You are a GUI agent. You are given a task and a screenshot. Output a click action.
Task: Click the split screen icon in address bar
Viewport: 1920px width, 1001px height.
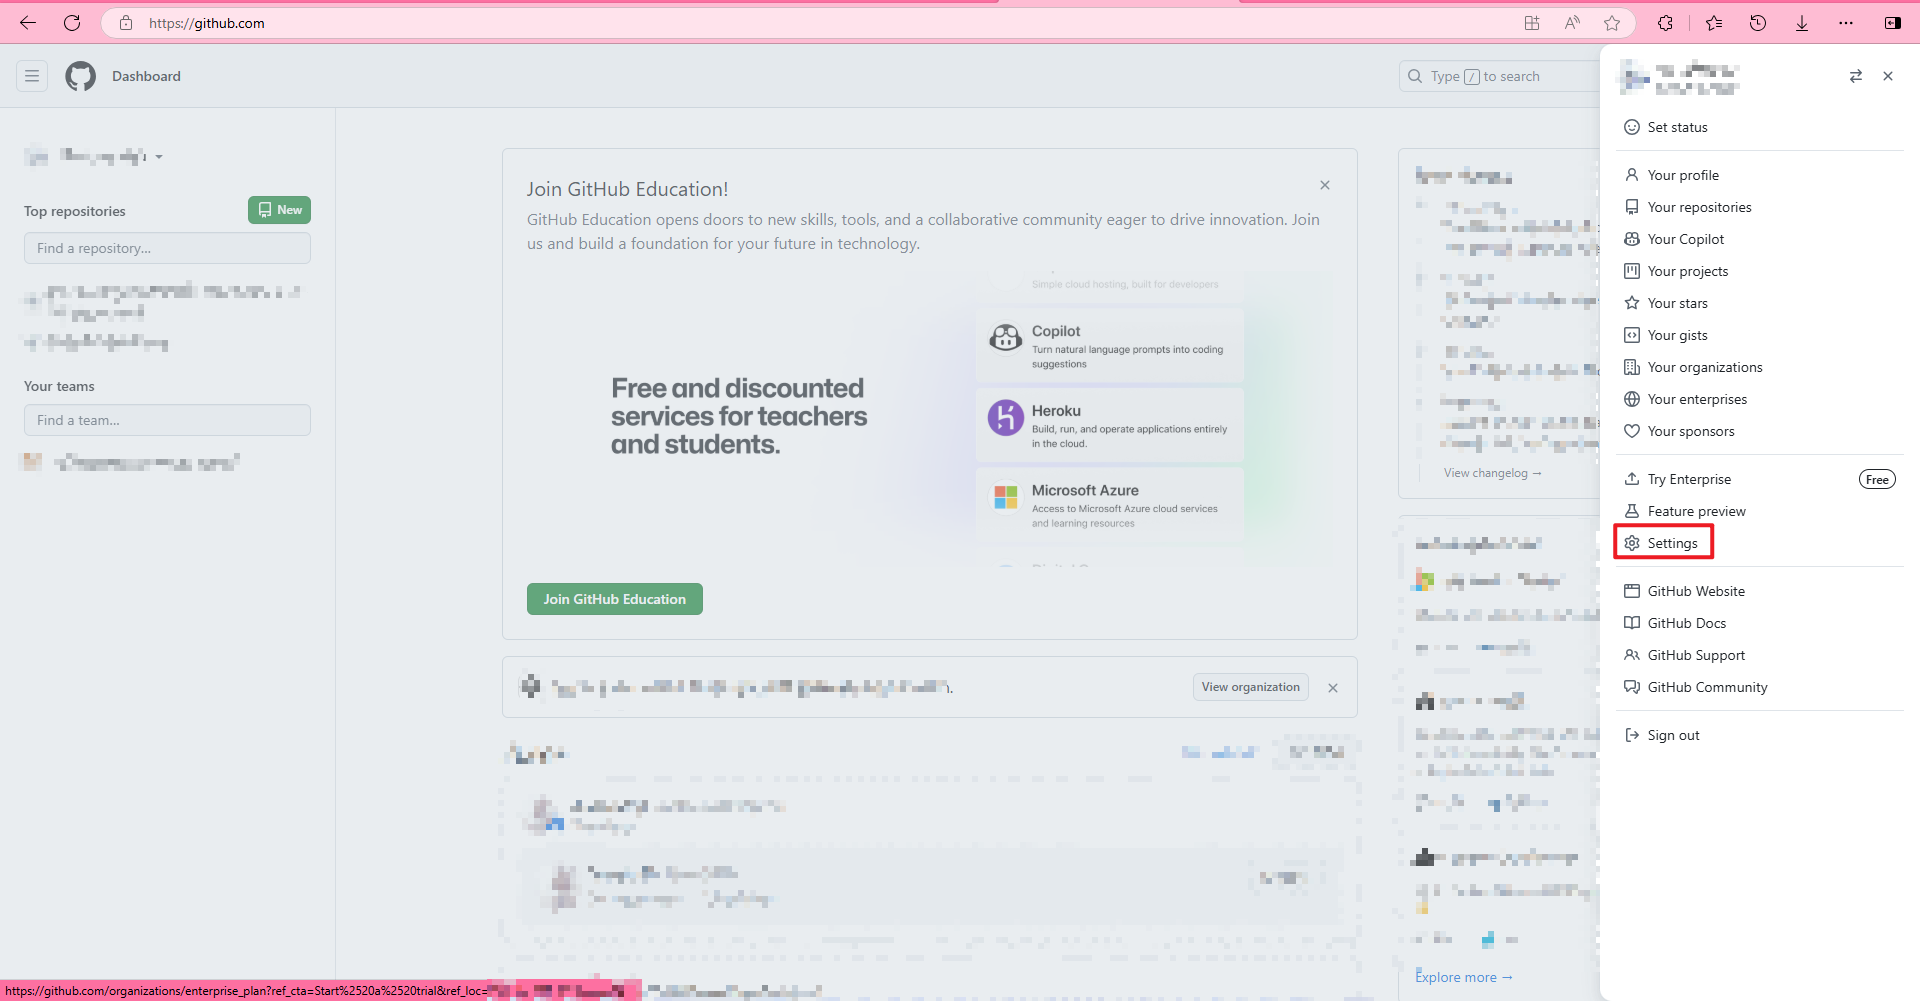pos(1532,23)
